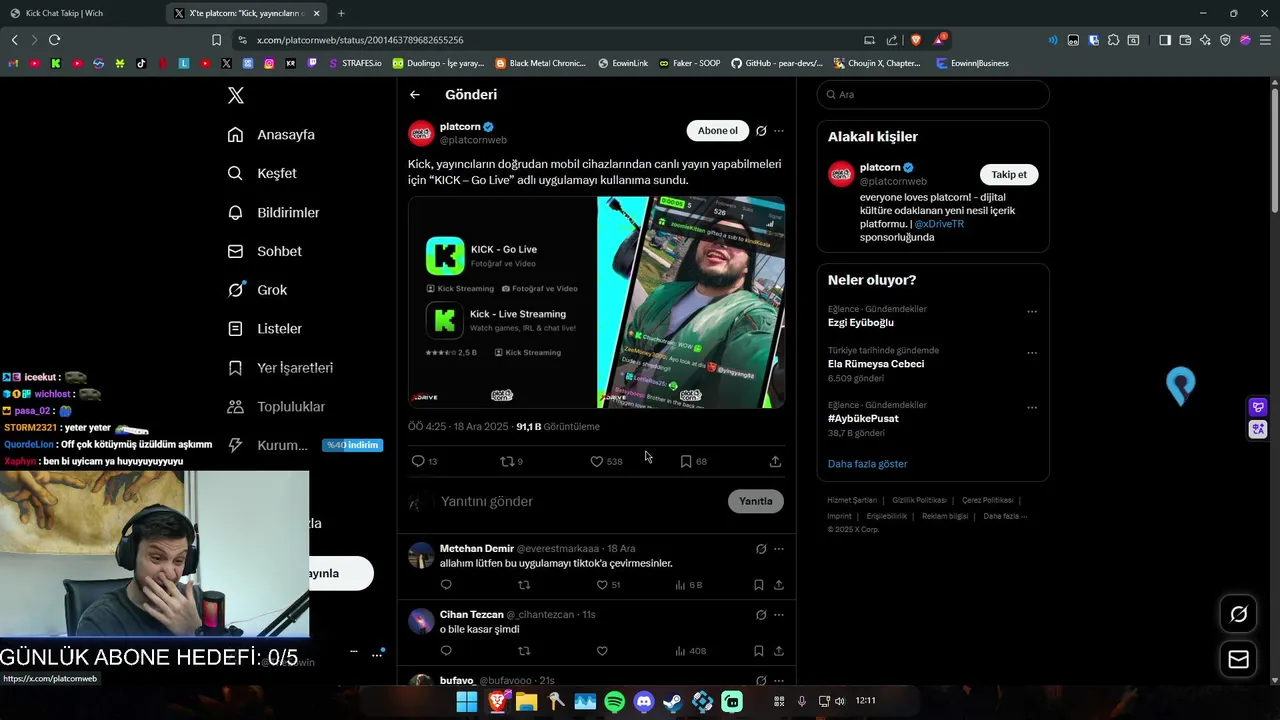This screenshot has width=1280, height=720.
Task: Click Daha fazla göster
Action: (x=867, y=464)
